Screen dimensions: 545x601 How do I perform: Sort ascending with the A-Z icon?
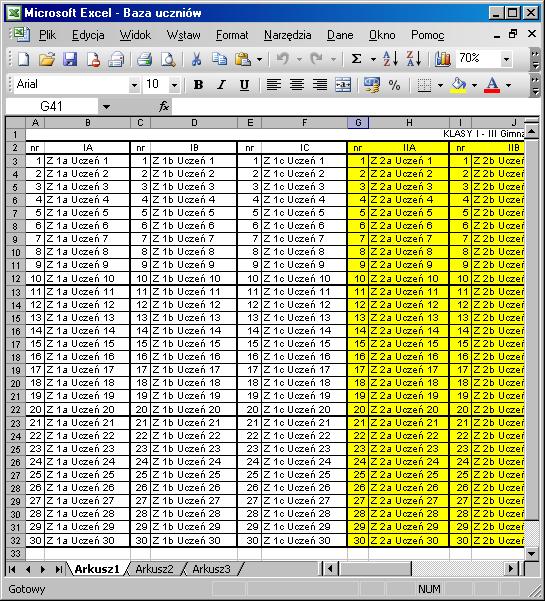(x=391, y=59)
